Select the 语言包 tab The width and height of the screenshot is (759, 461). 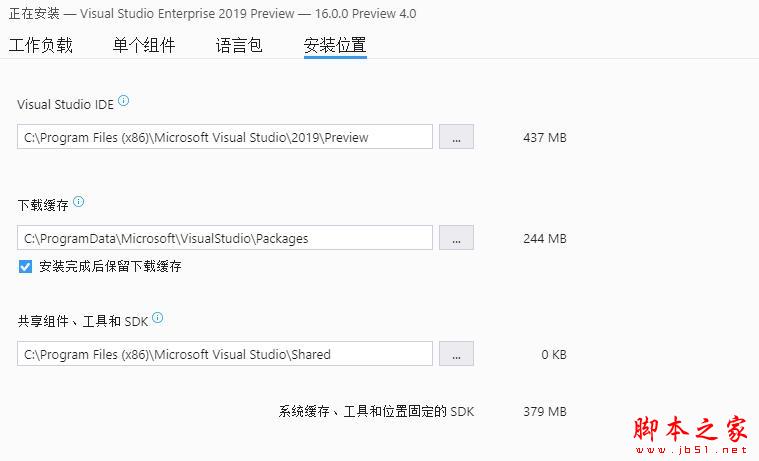(x=239, y=45)
